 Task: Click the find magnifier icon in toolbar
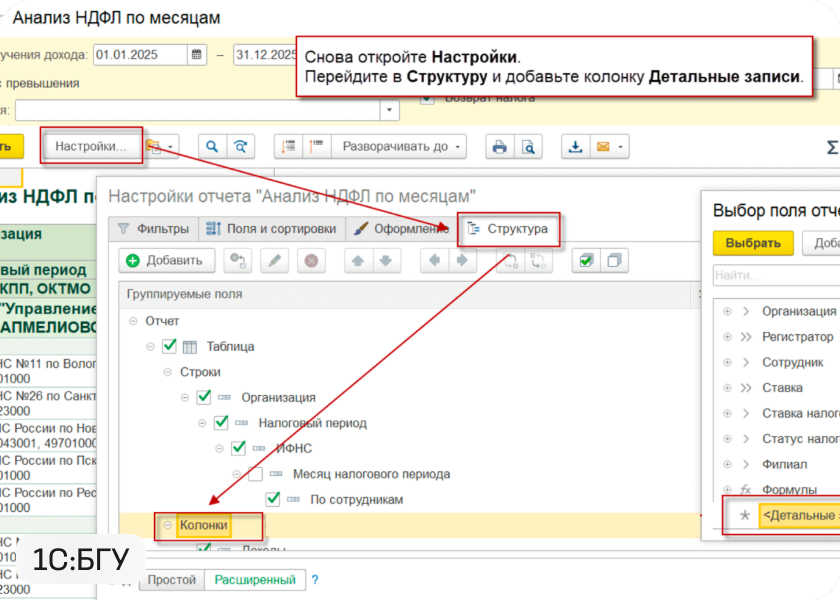click(212, 147)
